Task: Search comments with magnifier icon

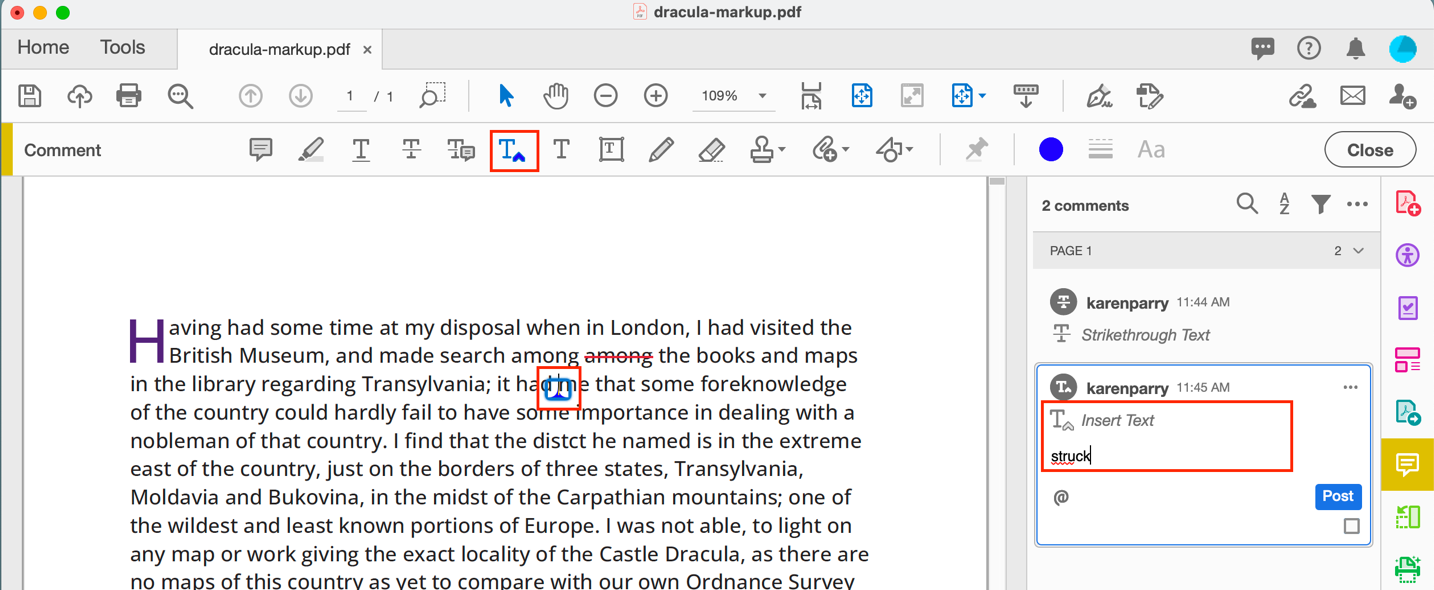Action: pyautogui.click(x=1247, y=205)
